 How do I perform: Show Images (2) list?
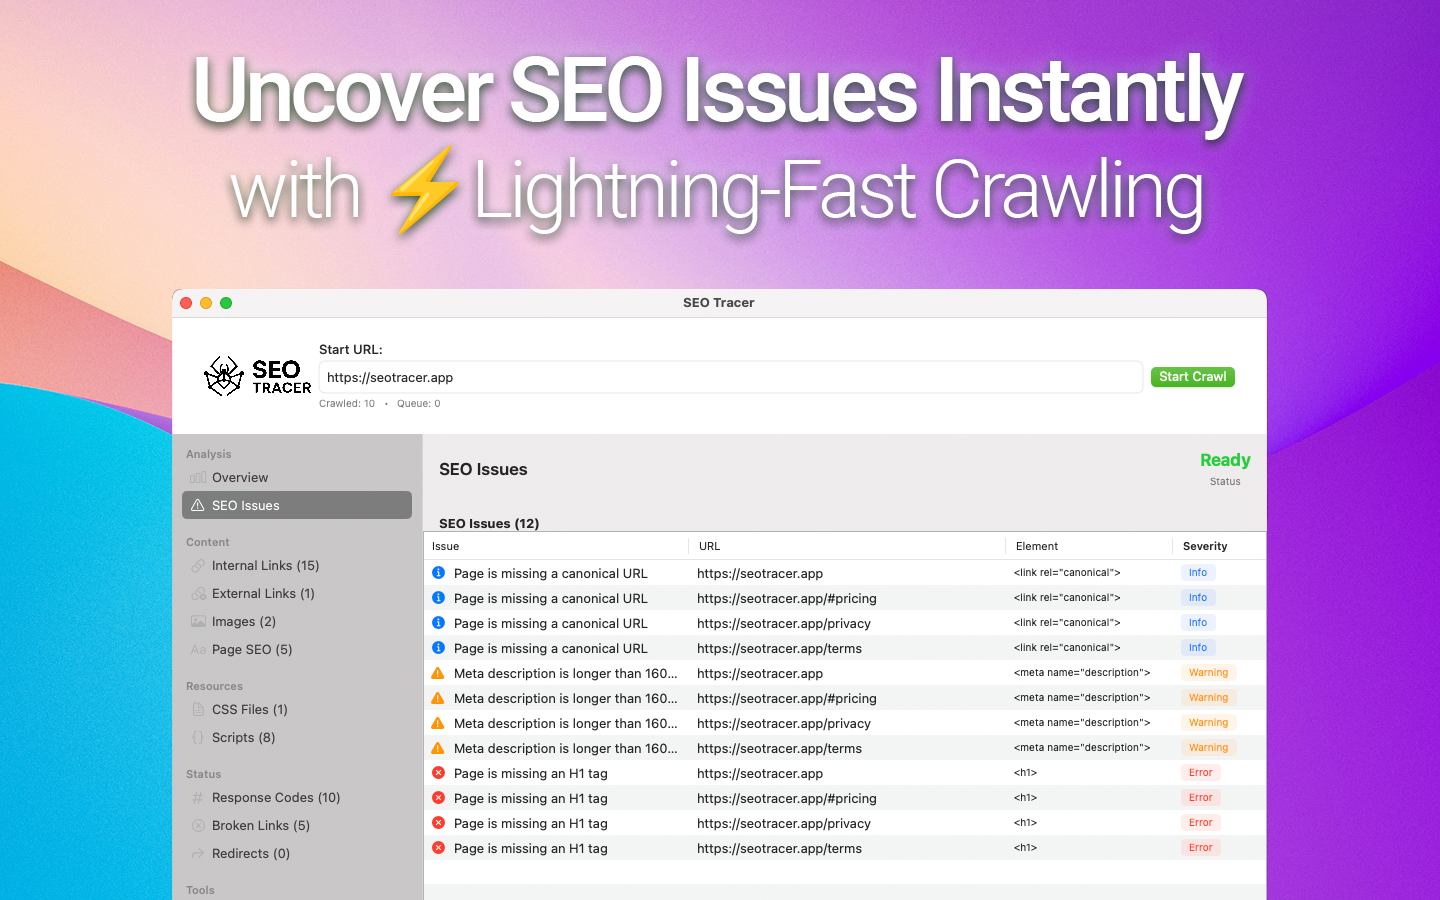click(x=297, y=622)
